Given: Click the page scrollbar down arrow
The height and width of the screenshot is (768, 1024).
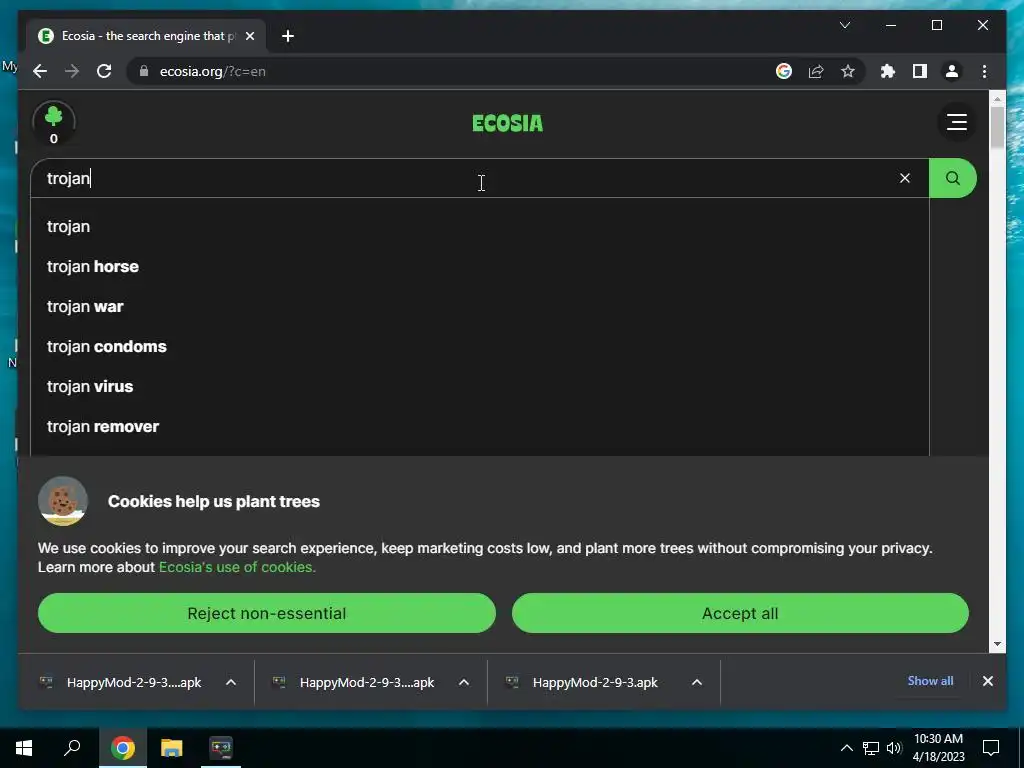Looking at the screenshot, I should coord(997,644).
